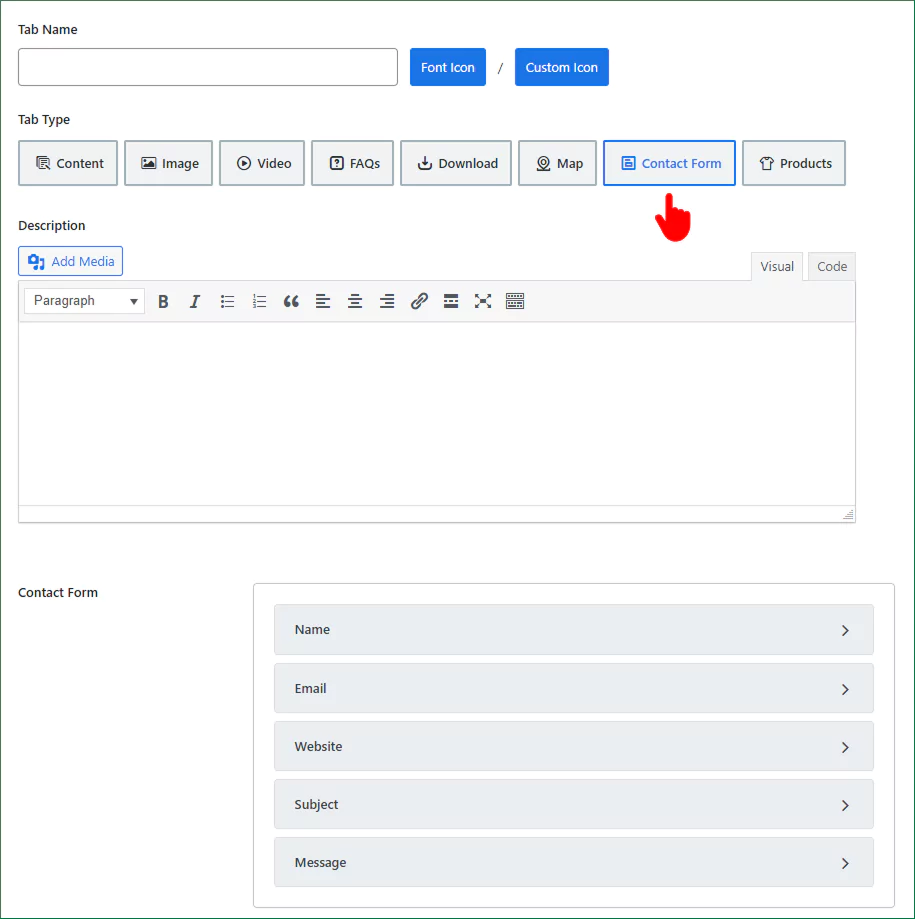Viewport: 915px width, 919px height.
Task: Apply bold formatting in the editor toolbar
Action: click(163, 301)
